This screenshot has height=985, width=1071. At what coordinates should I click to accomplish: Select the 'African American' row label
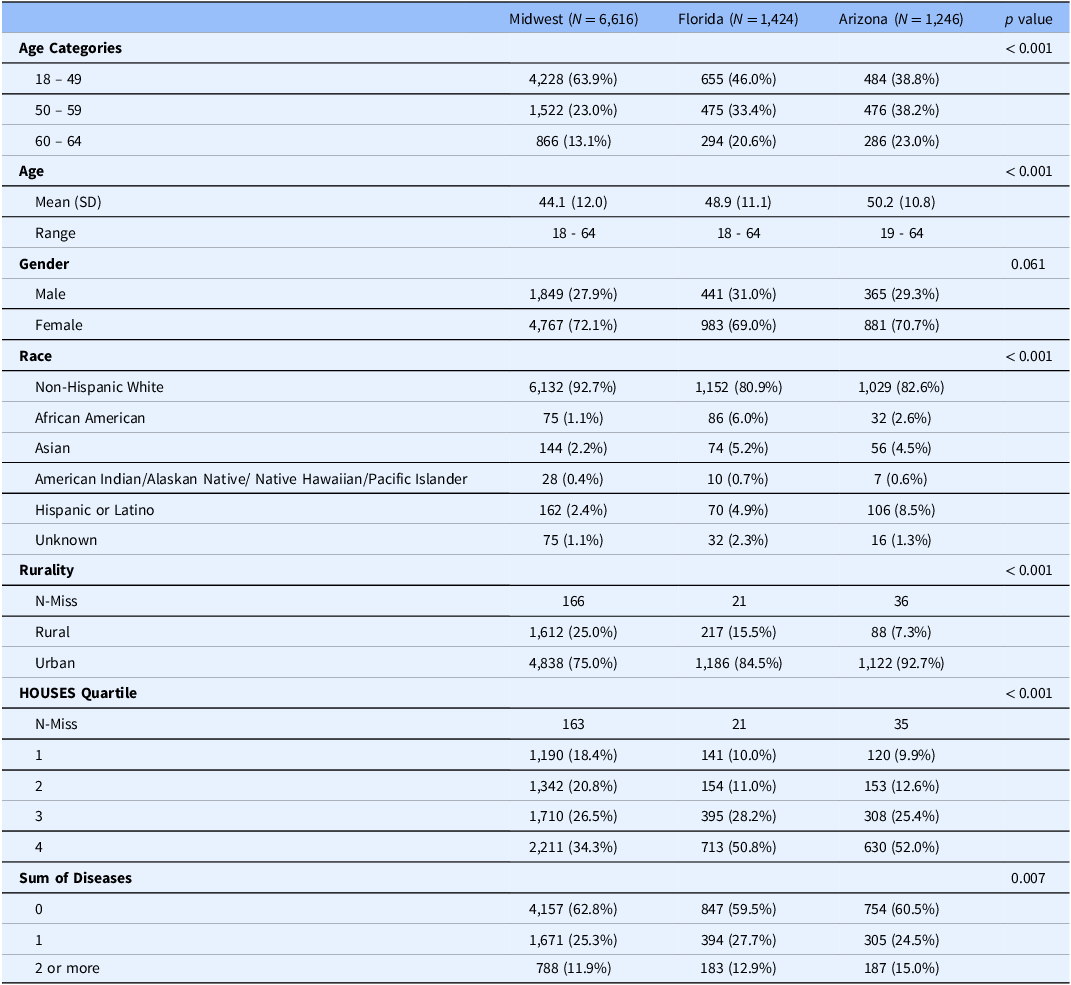click(x=90, y=418)
